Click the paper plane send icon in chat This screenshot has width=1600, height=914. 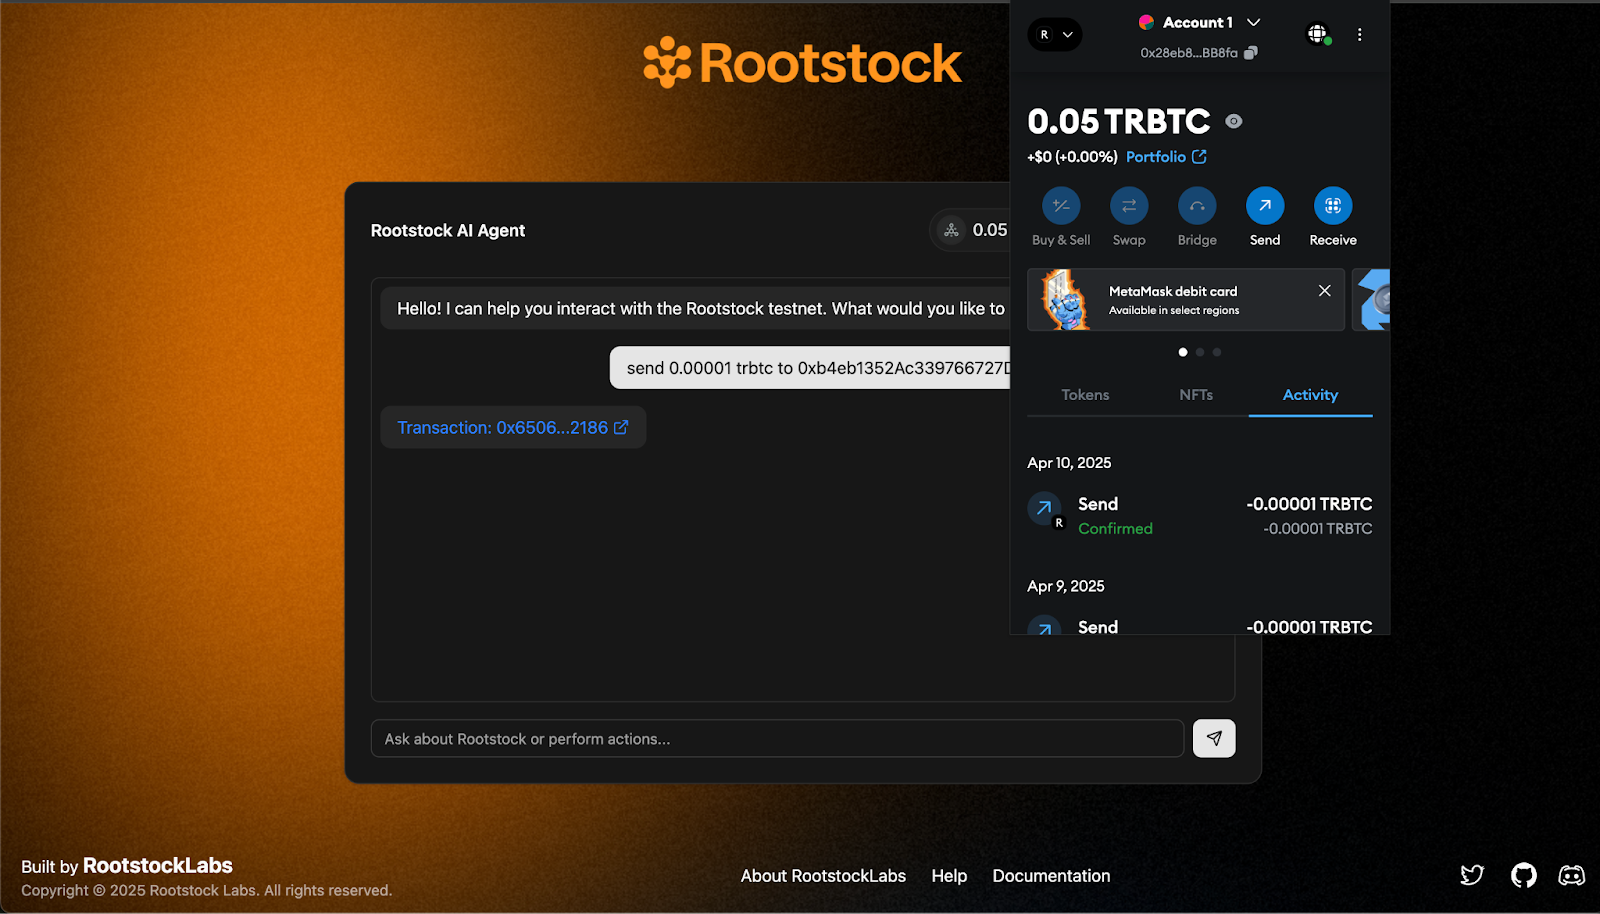pyautogui.click(x=1214, y=738)
